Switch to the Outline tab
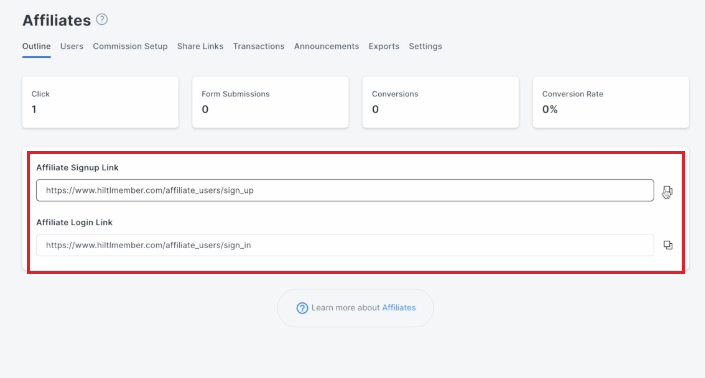Viewport: 705px width, 378px height. (x=36, y=46)
